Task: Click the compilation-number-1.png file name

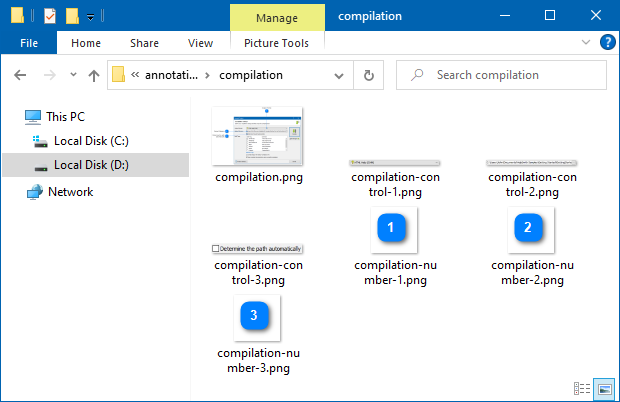Action: (x=395, y=272)
